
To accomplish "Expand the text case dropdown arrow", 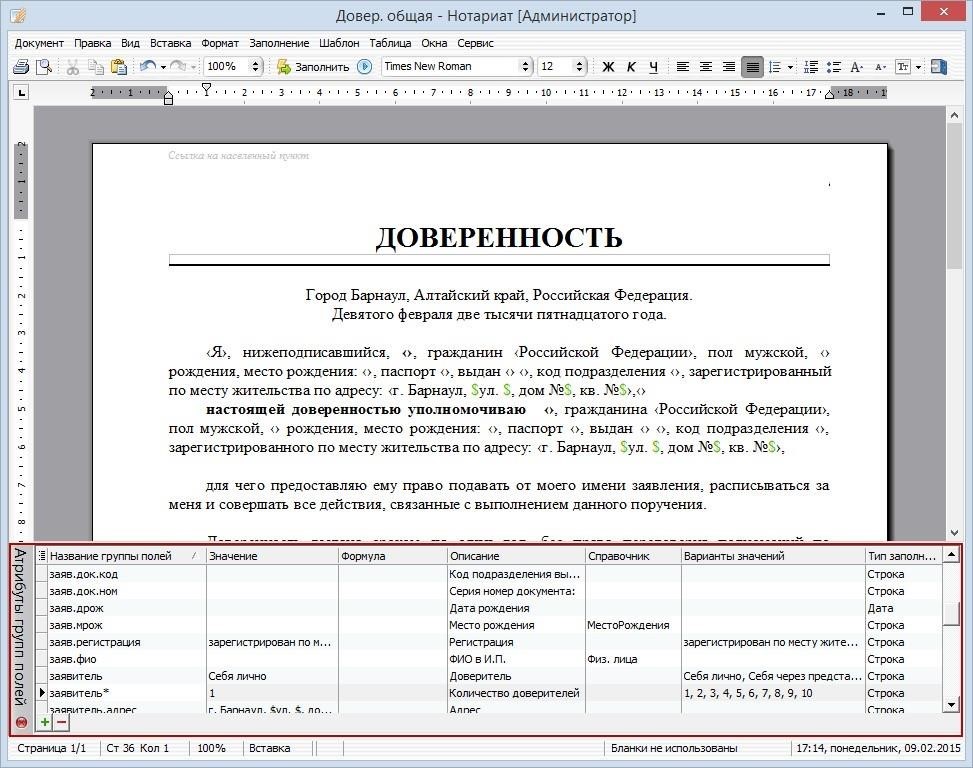I will click(x=918, y=66).
